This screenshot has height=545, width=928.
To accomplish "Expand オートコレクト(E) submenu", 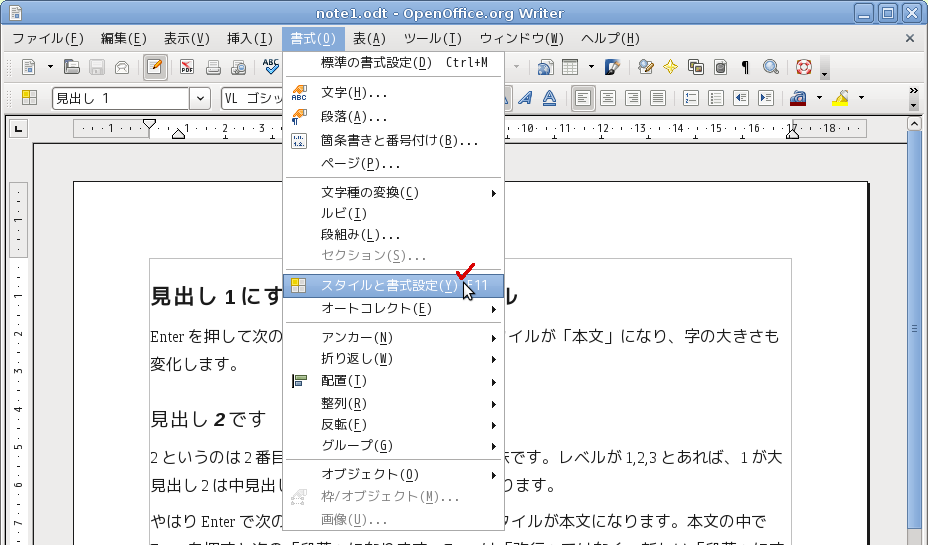I will (394, 309).
